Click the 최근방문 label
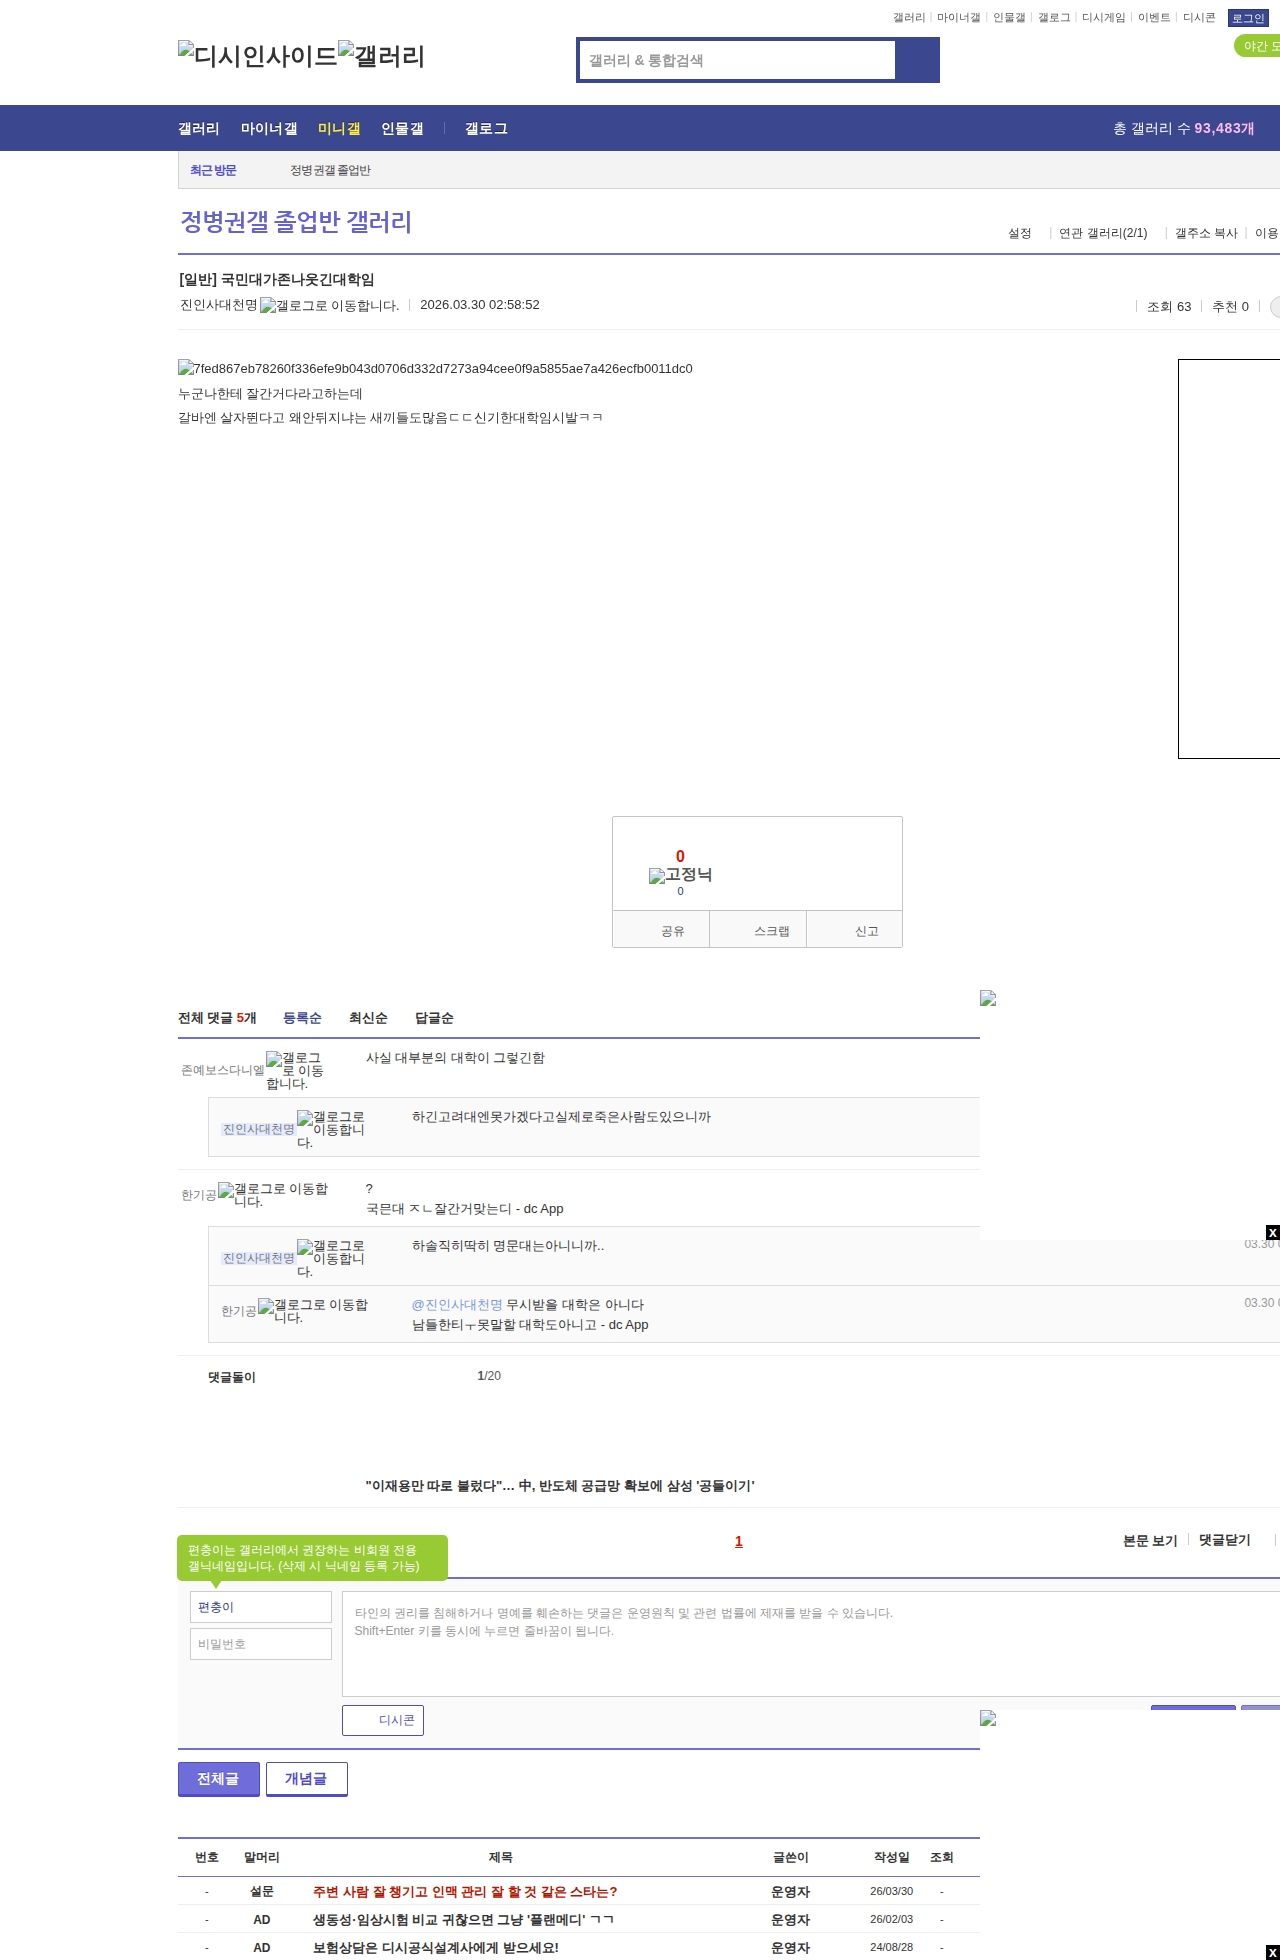 pyautogui.click(x=213, y=170)
